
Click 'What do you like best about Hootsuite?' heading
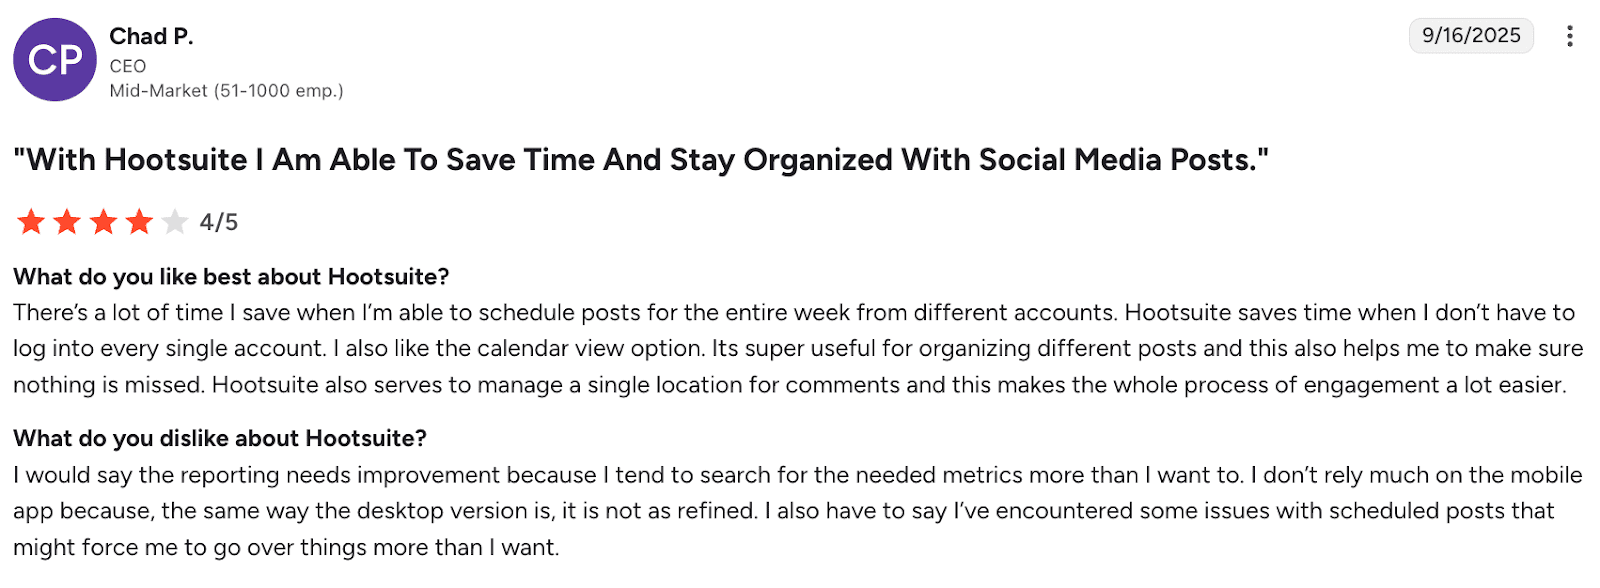click(231, 277)
